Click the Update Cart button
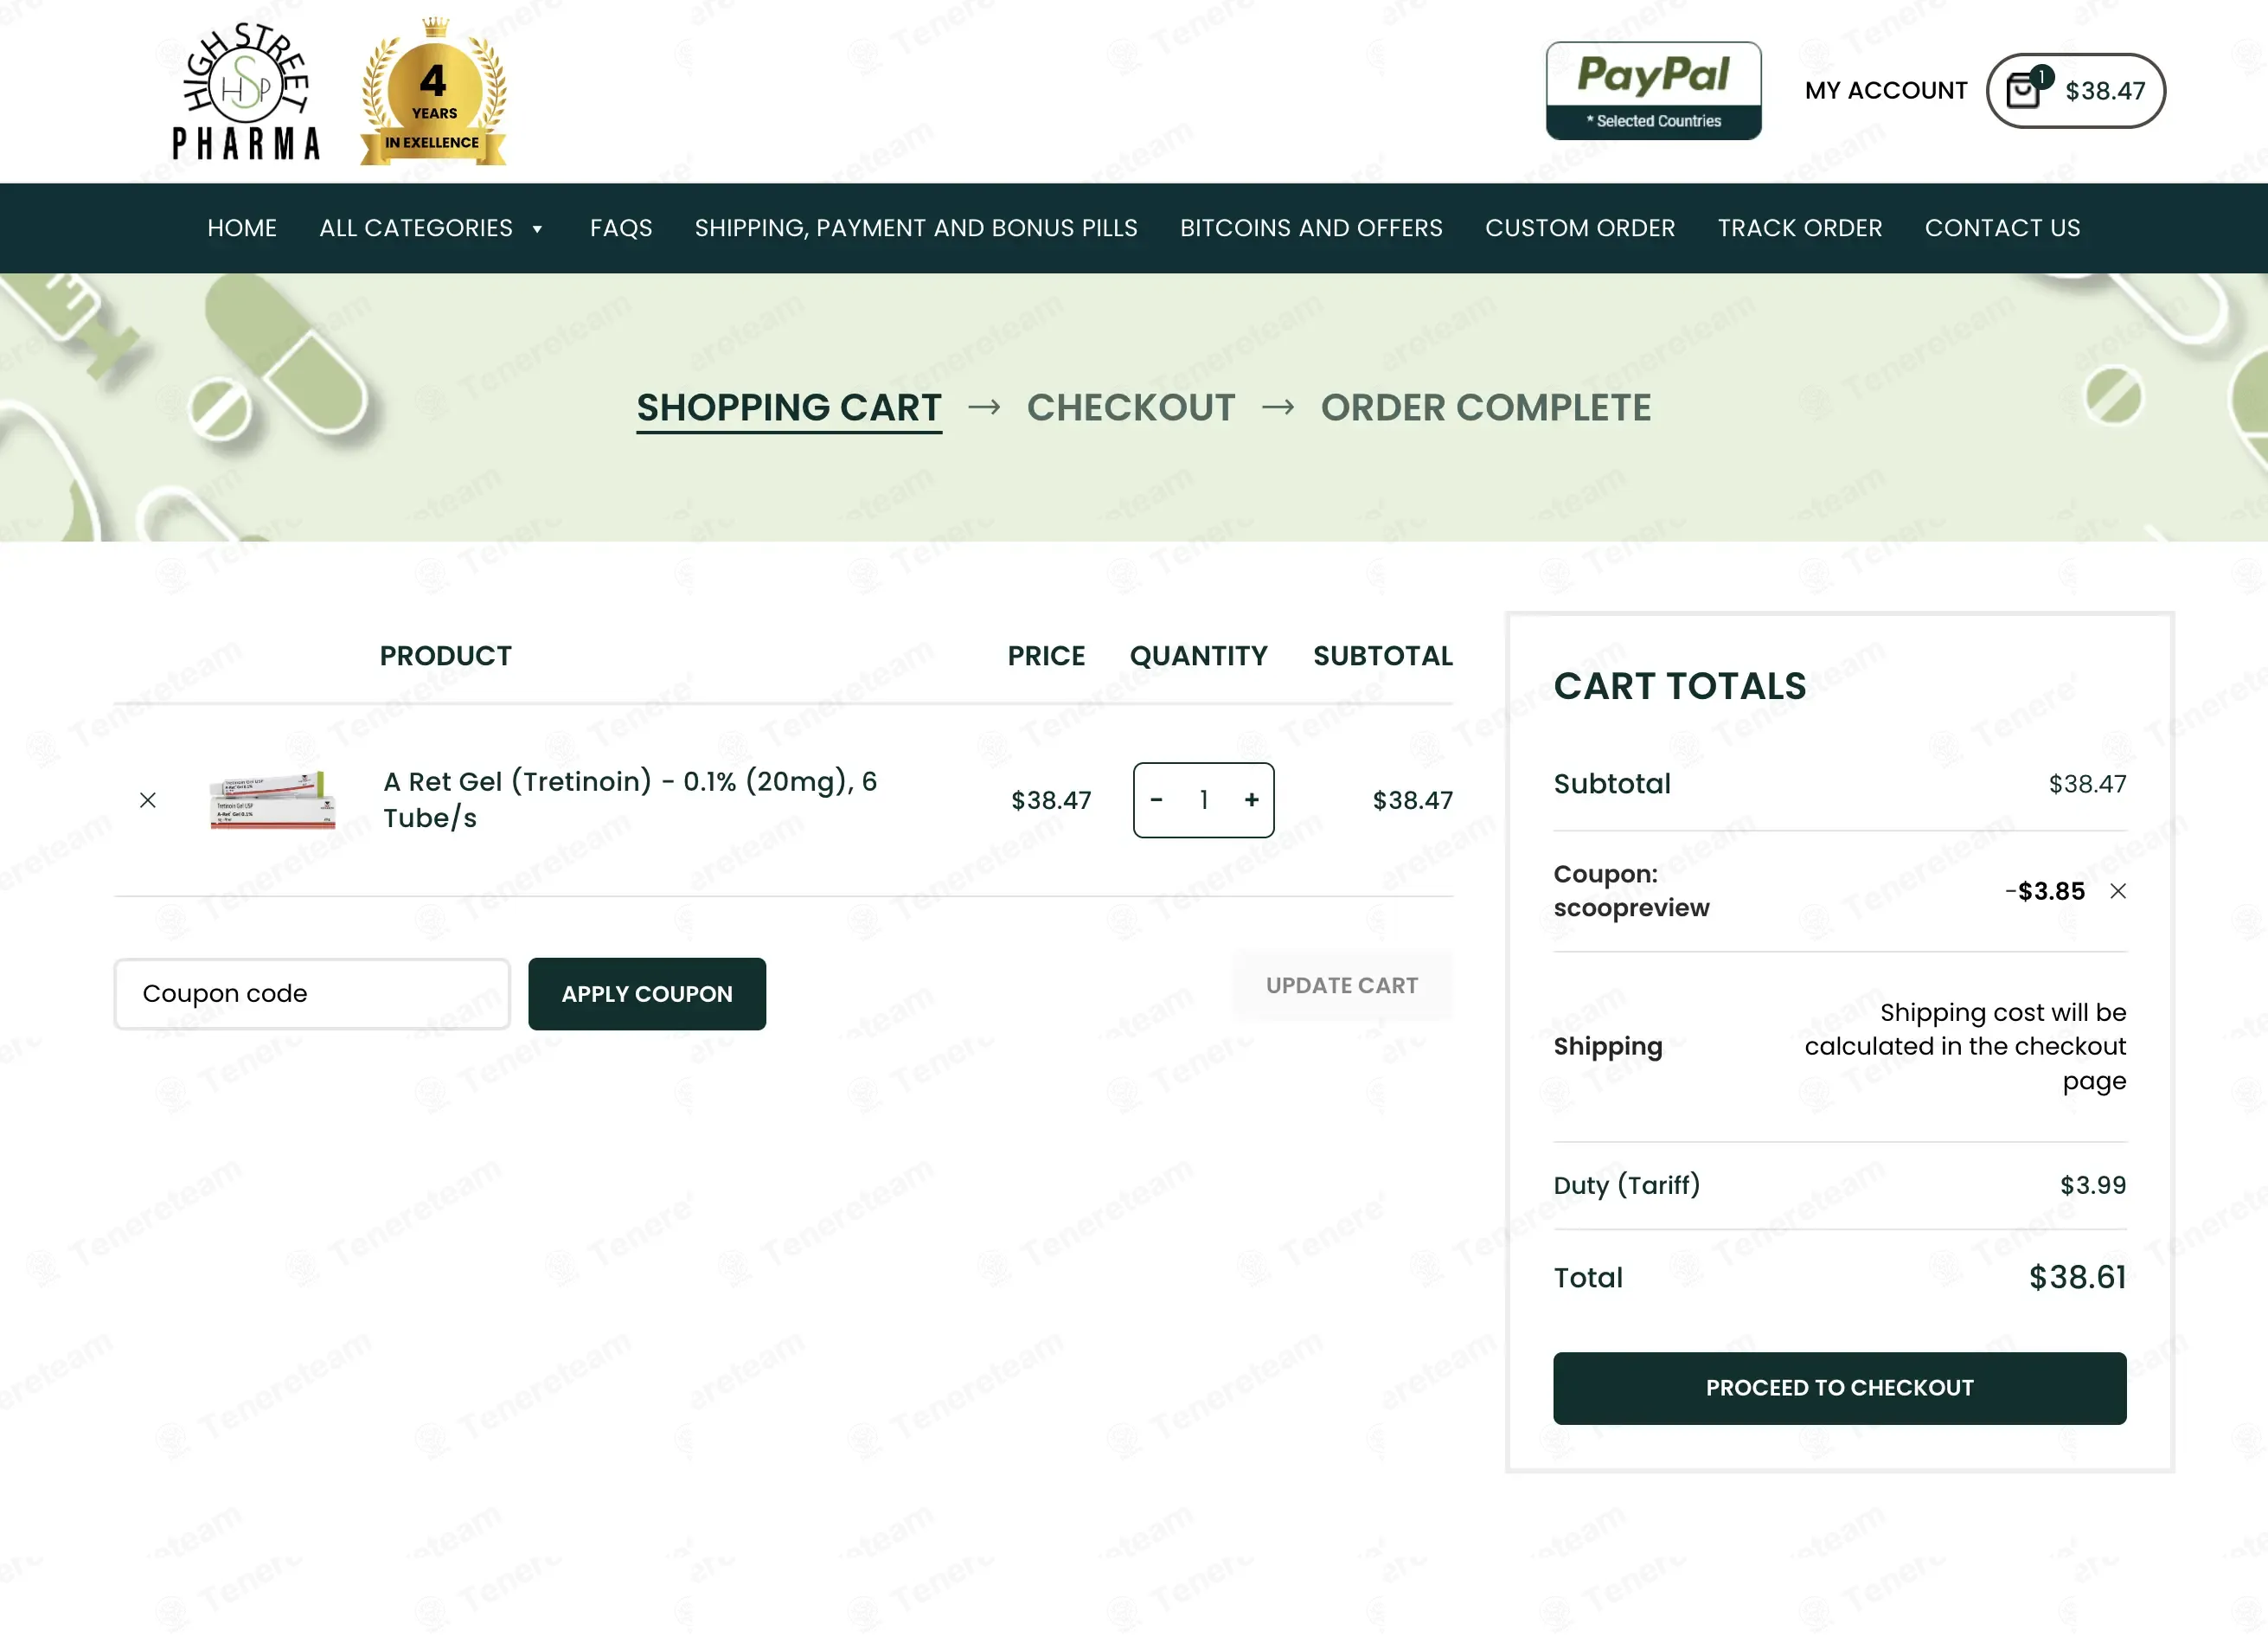This screenshot has height=1649, width=2268. pos(1341,986)
